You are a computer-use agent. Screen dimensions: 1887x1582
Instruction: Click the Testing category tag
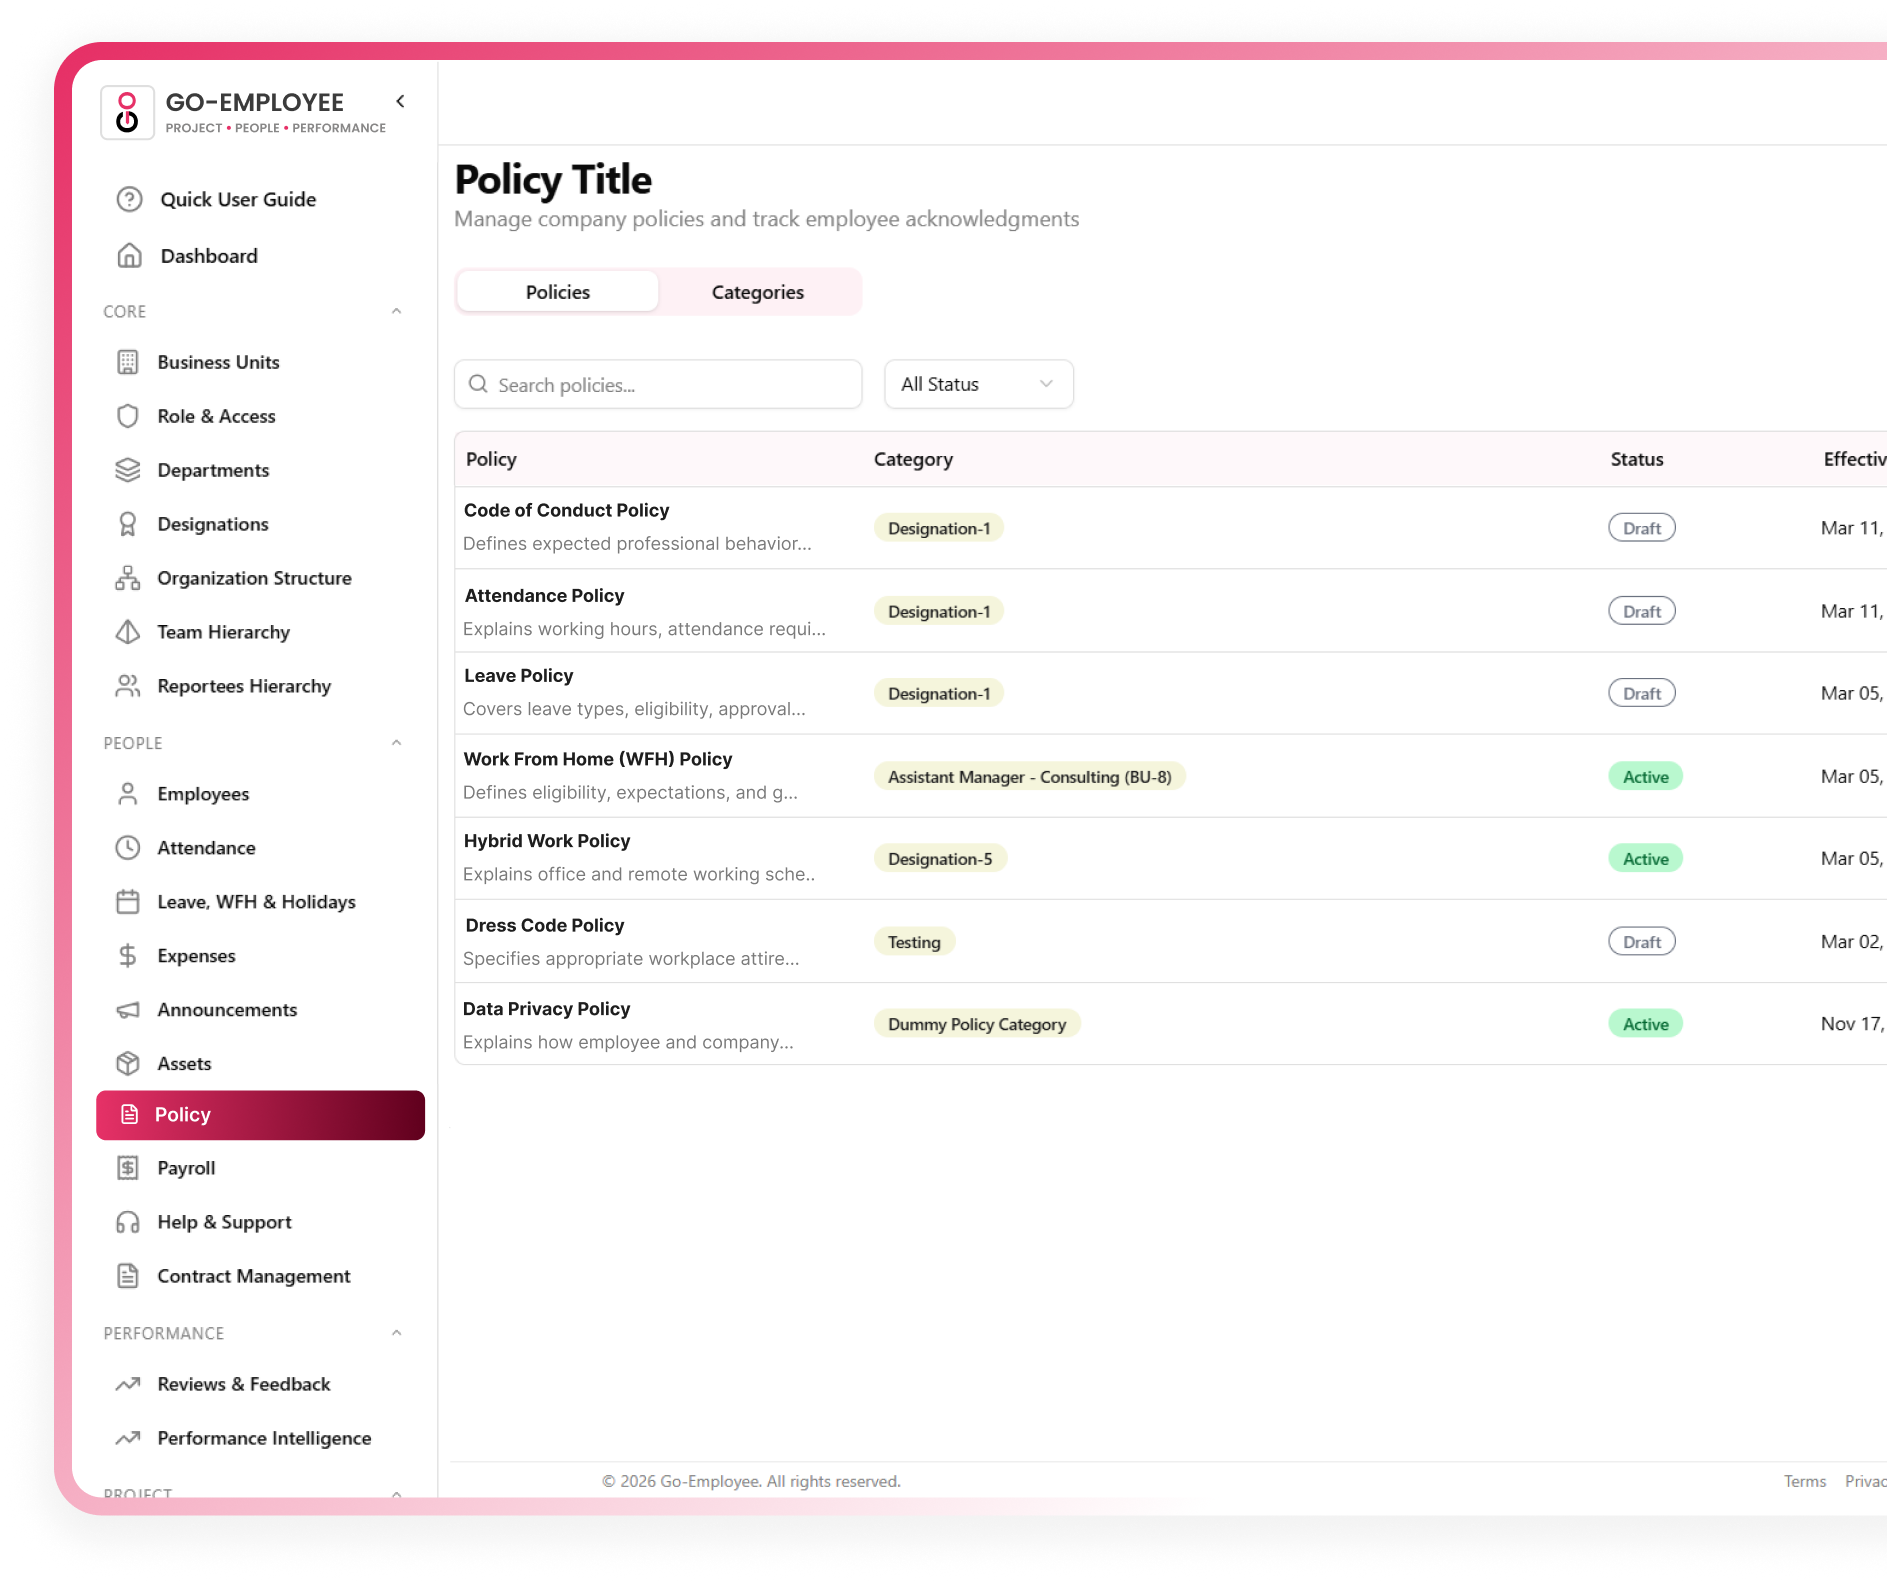coord(914,942)
